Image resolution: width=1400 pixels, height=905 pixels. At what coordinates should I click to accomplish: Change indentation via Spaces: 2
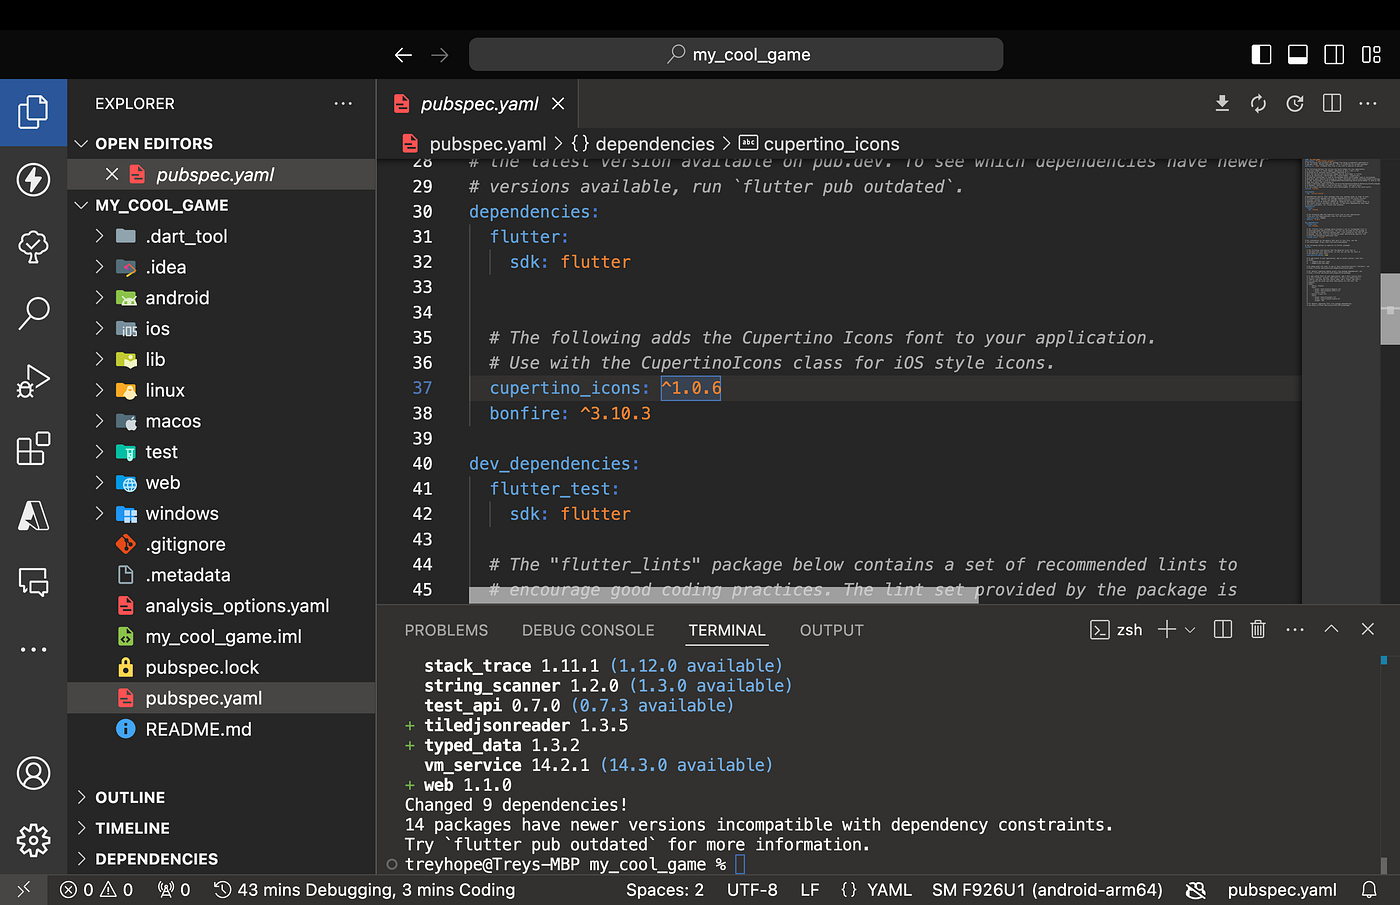[665, 890]
